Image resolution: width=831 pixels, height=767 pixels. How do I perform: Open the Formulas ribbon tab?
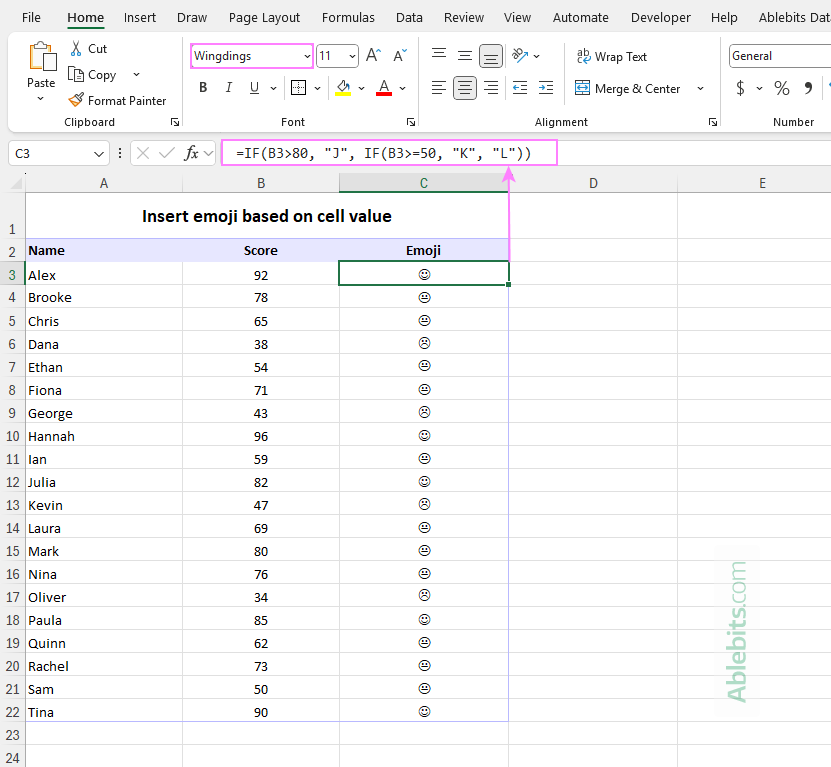tap(348, 17)
